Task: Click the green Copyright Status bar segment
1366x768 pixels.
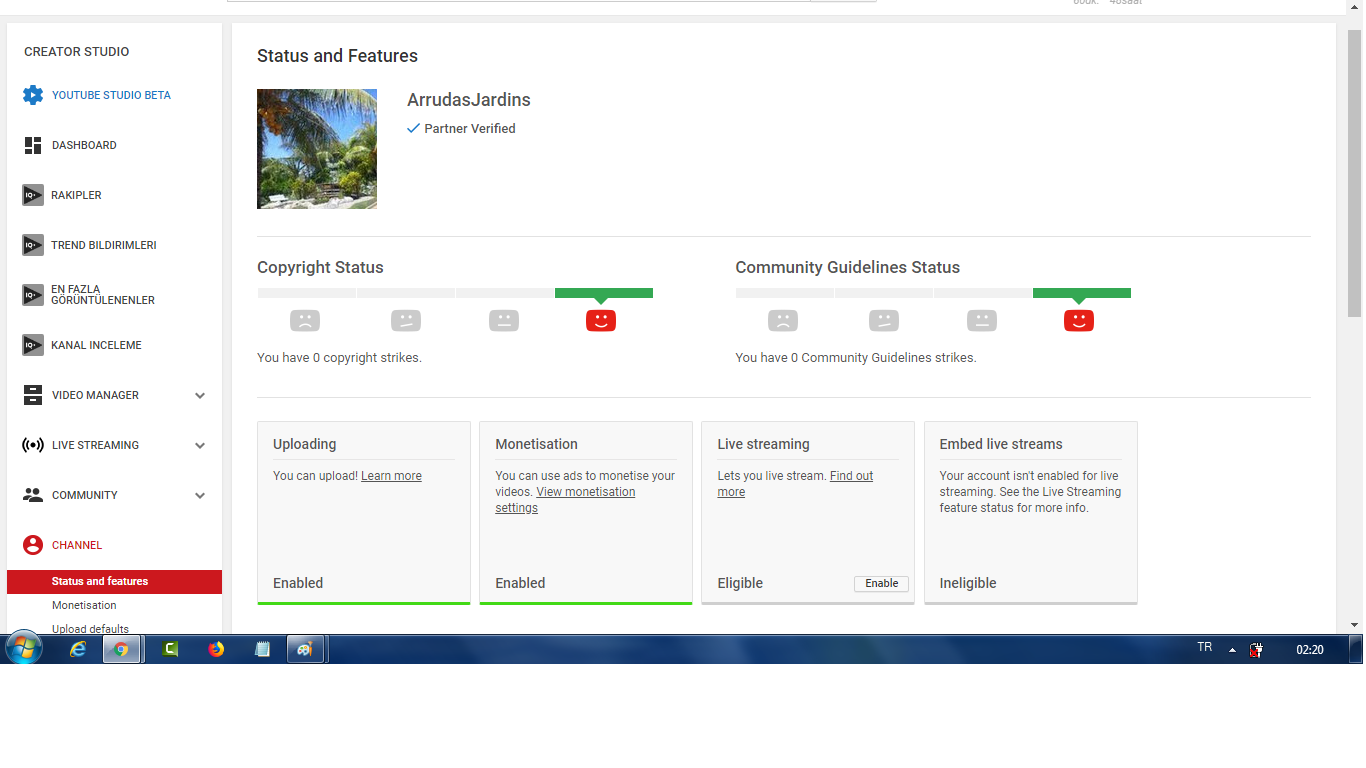Action: [604, 293]
